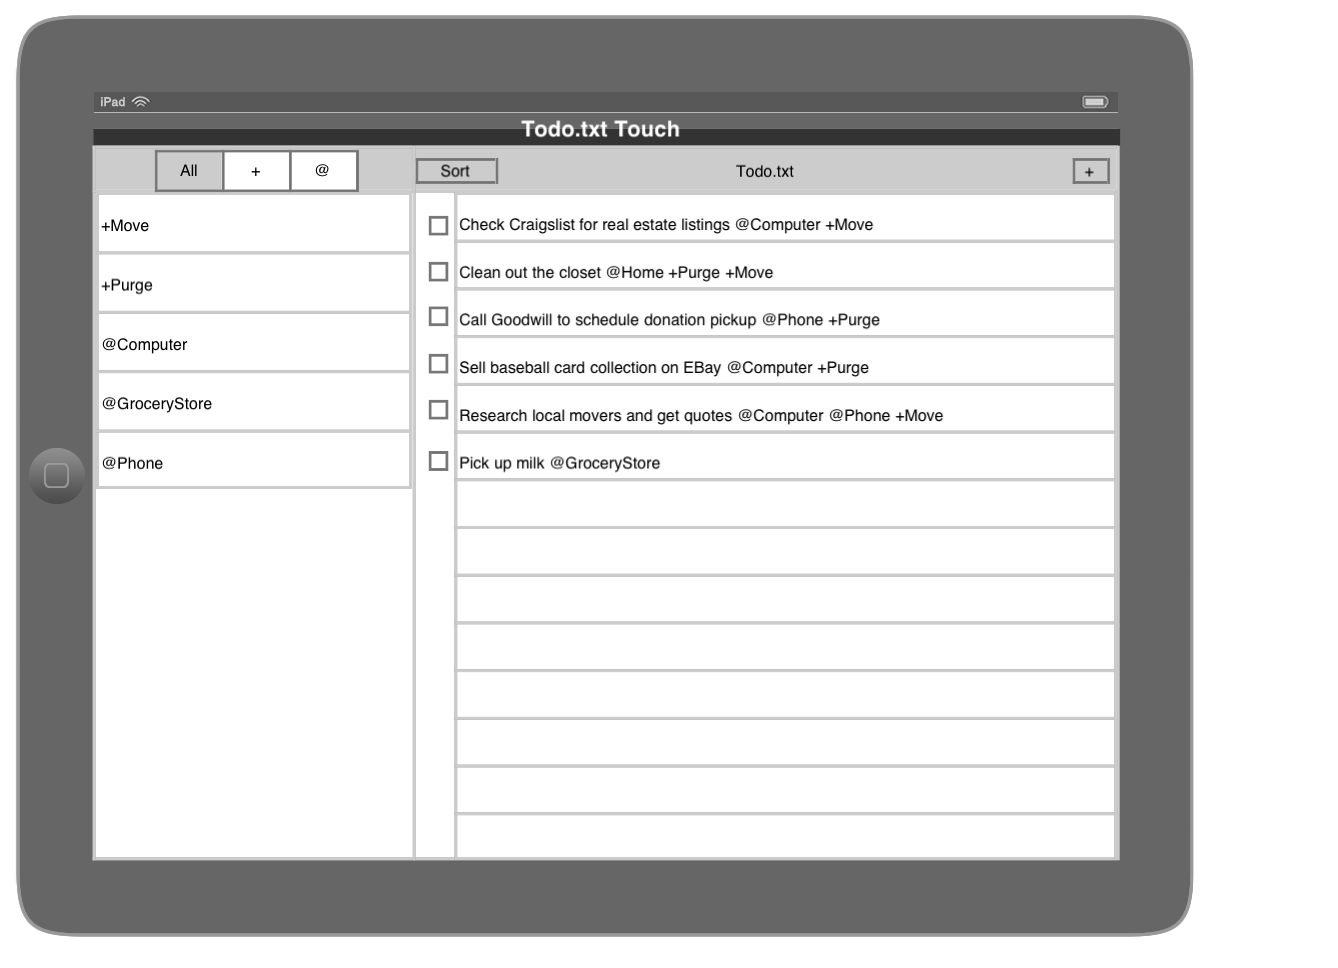This screenshot has width=1338, height=968.
Task: Open the @GroceryStore context list
Action: tap(253, 404)
